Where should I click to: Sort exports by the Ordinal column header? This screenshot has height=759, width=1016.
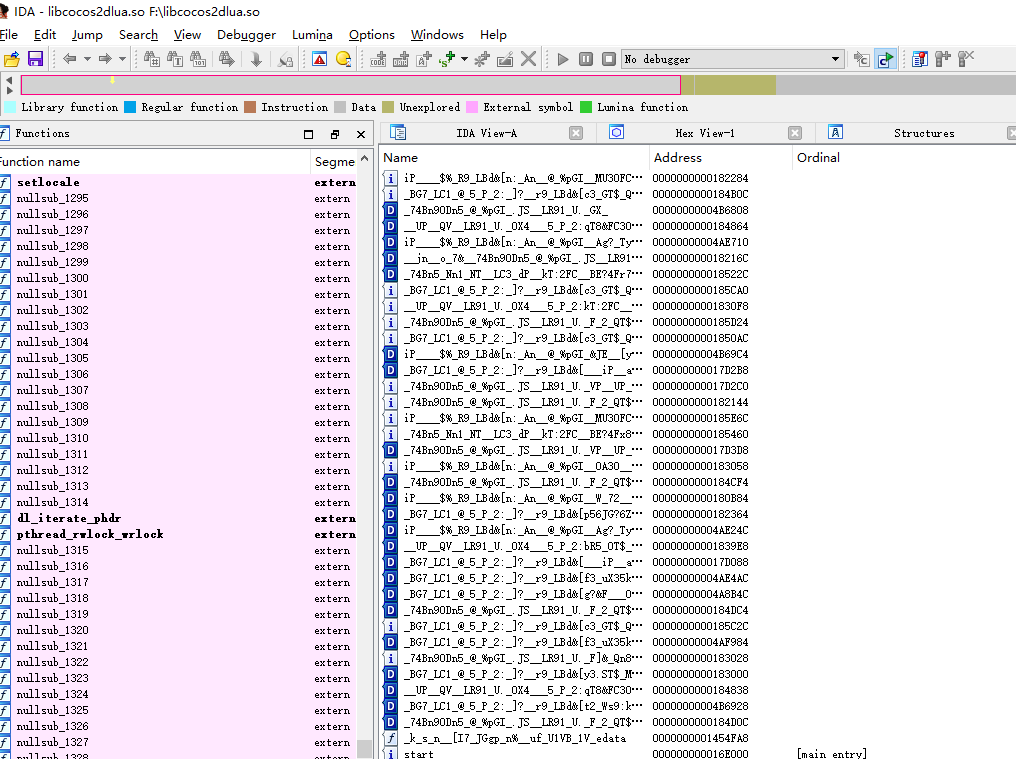[905, 158]
